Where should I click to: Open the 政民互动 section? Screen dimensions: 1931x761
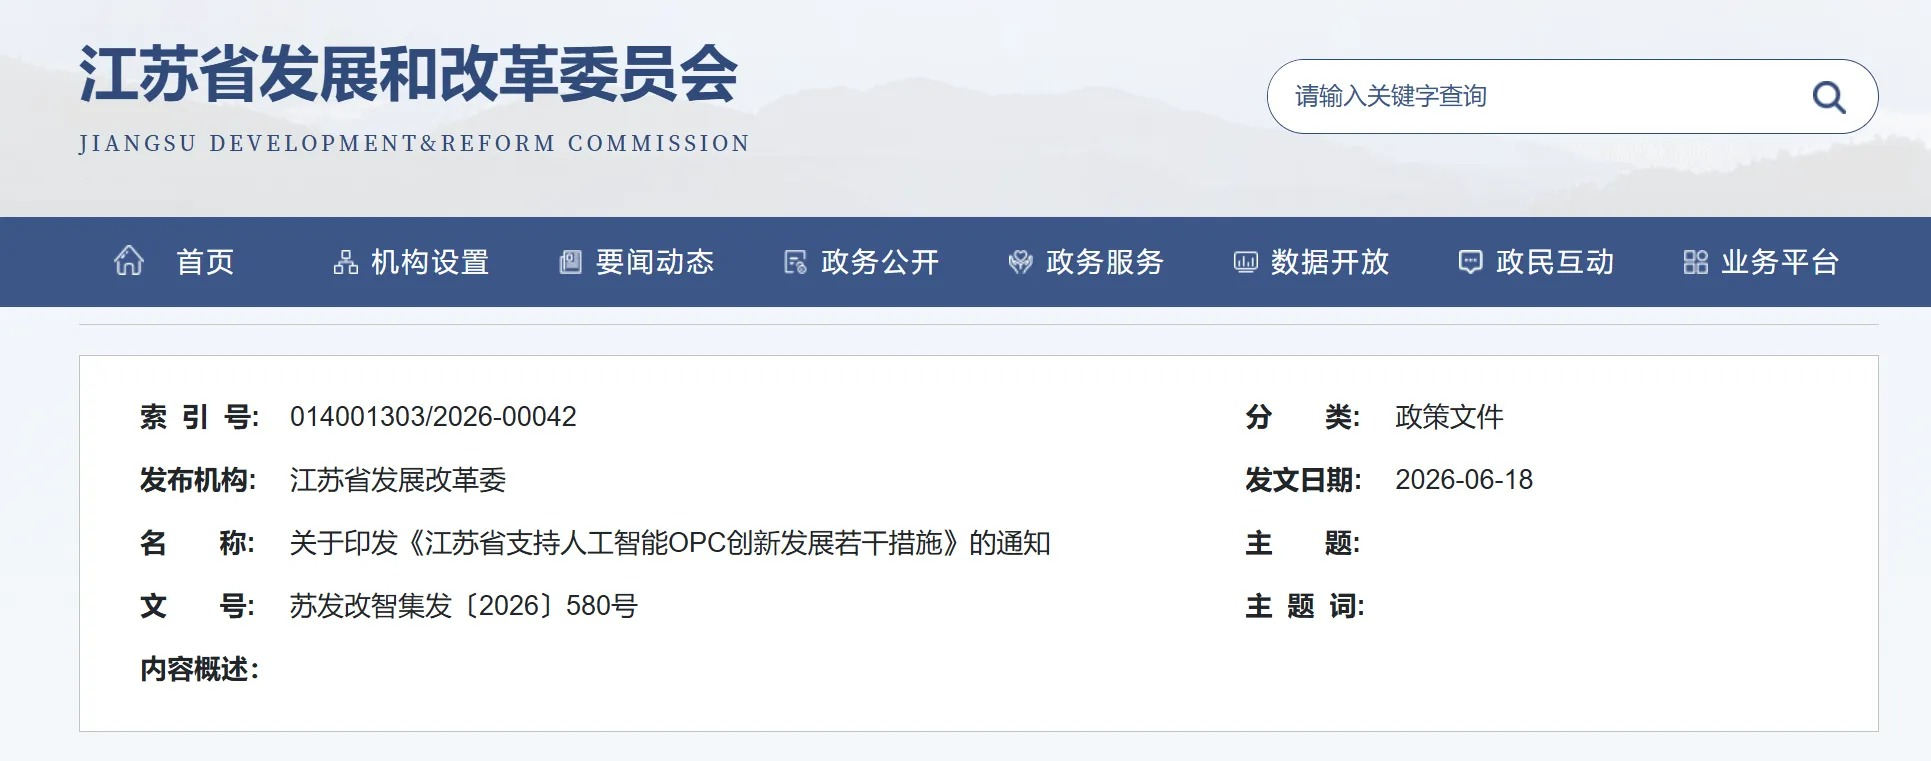coord(1555,262)
